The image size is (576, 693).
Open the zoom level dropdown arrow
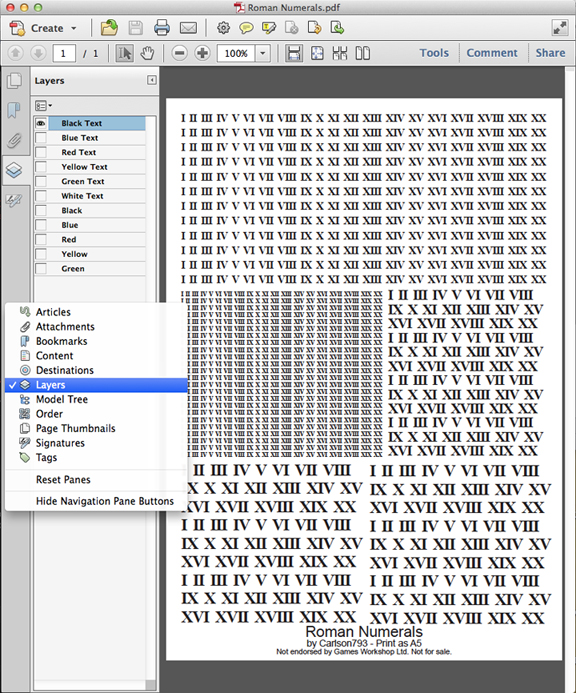coord(263,53)
